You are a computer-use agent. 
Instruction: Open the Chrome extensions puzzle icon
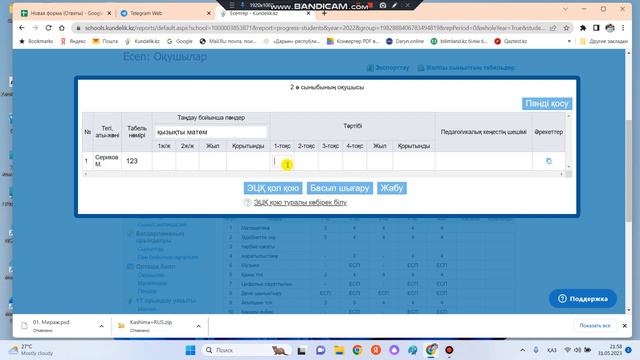(x=583, y=28)
